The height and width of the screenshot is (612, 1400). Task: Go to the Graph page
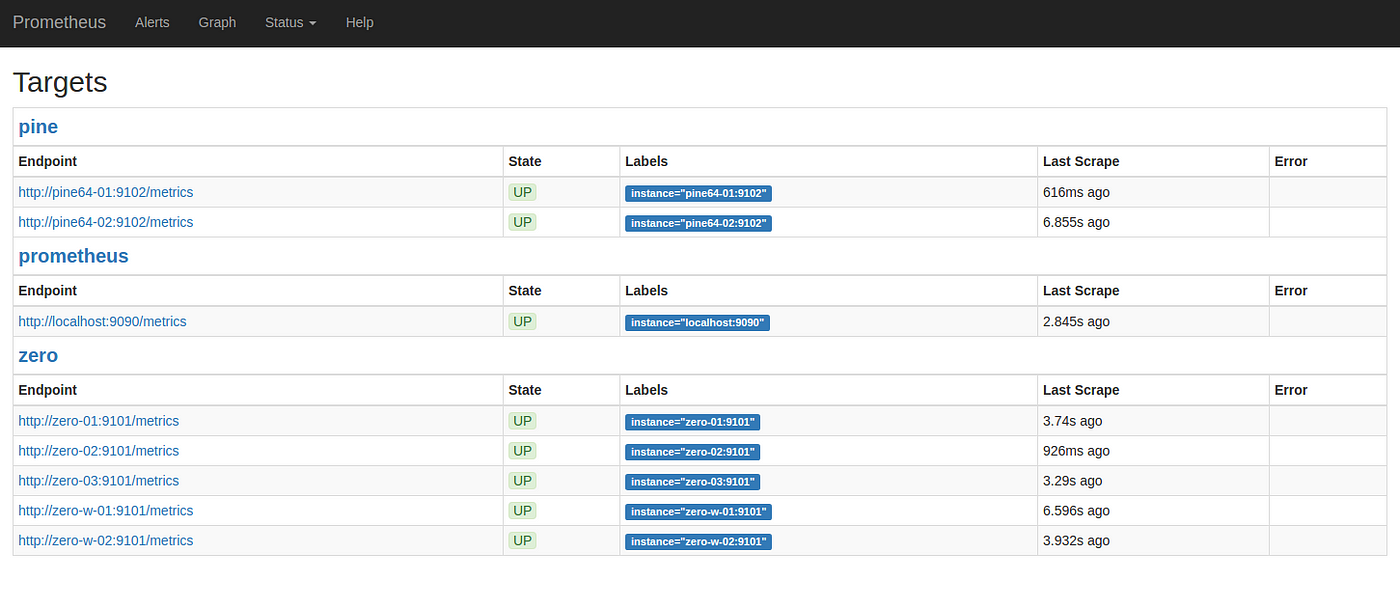point(217,22)
